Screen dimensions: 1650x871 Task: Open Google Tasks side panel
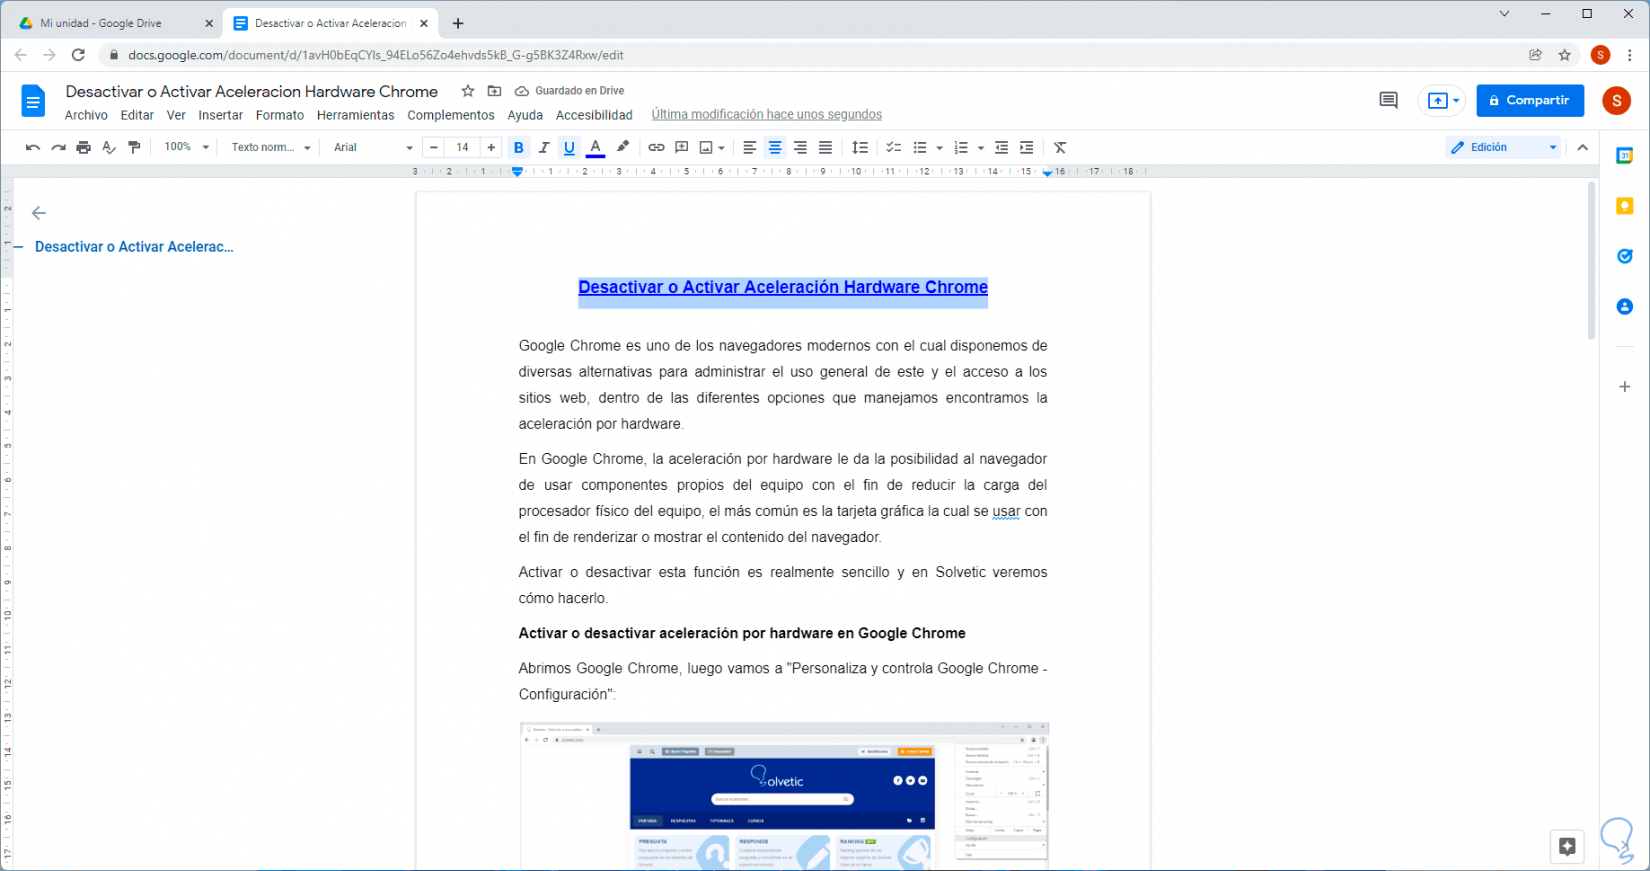coord(1625,256)
